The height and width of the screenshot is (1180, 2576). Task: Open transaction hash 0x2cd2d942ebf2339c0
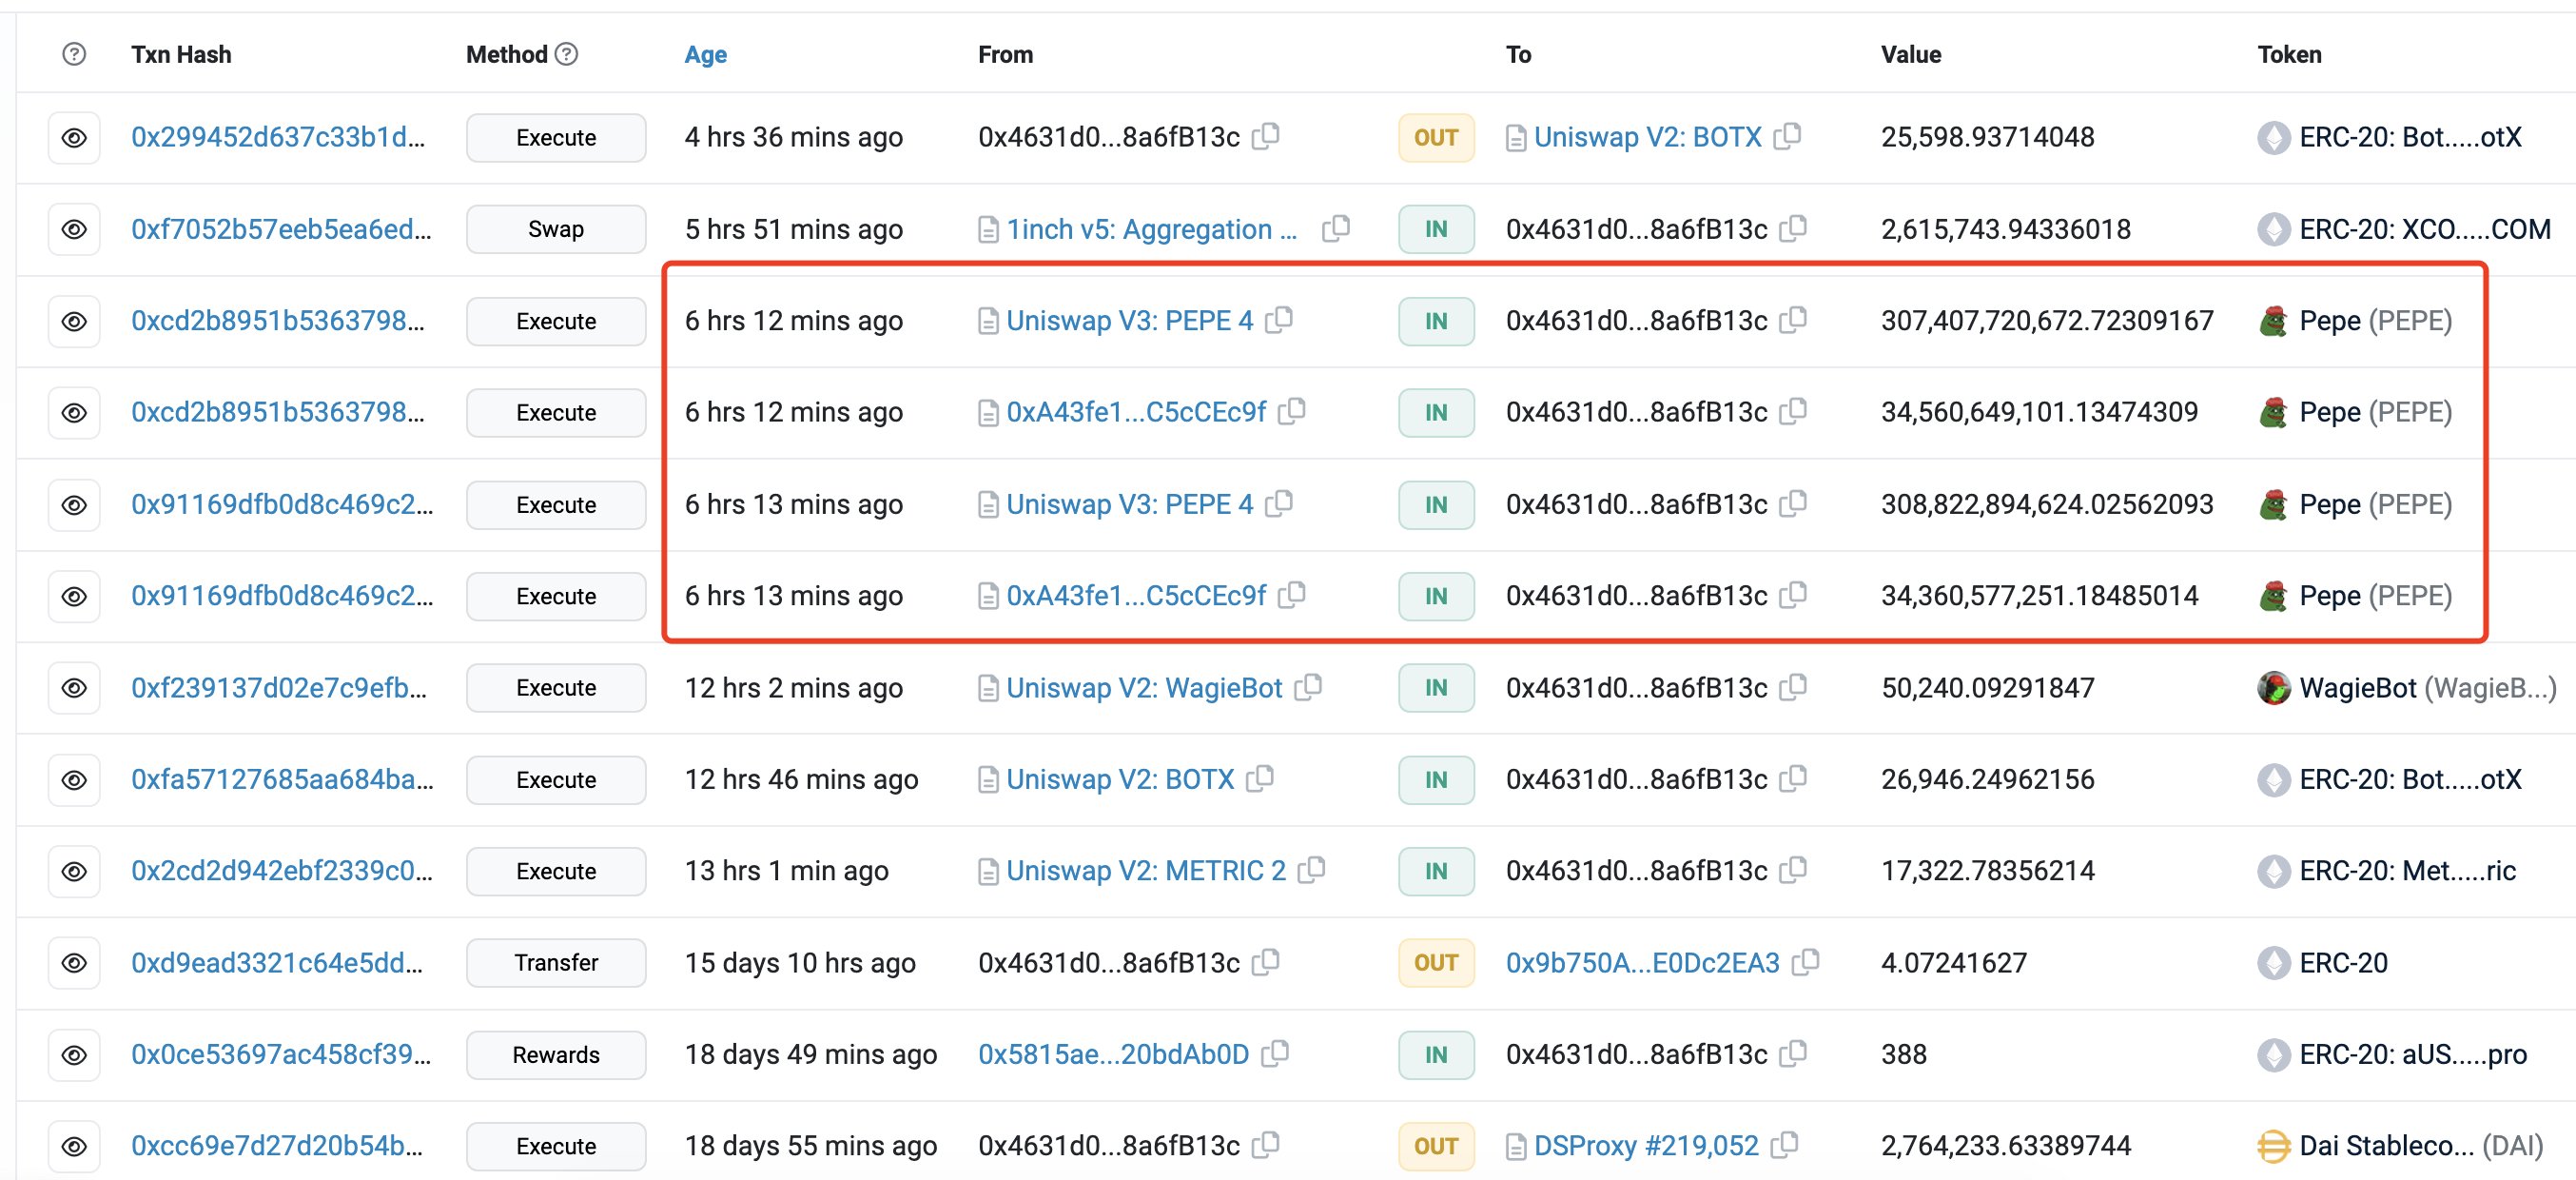[282, 871]
